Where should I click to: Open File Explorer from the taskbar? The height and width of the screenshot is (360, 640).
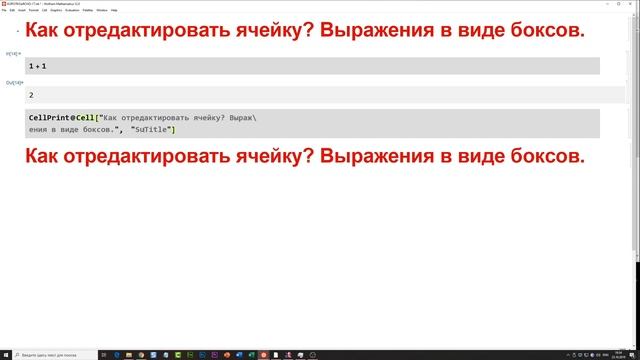(x=129, y=355)
